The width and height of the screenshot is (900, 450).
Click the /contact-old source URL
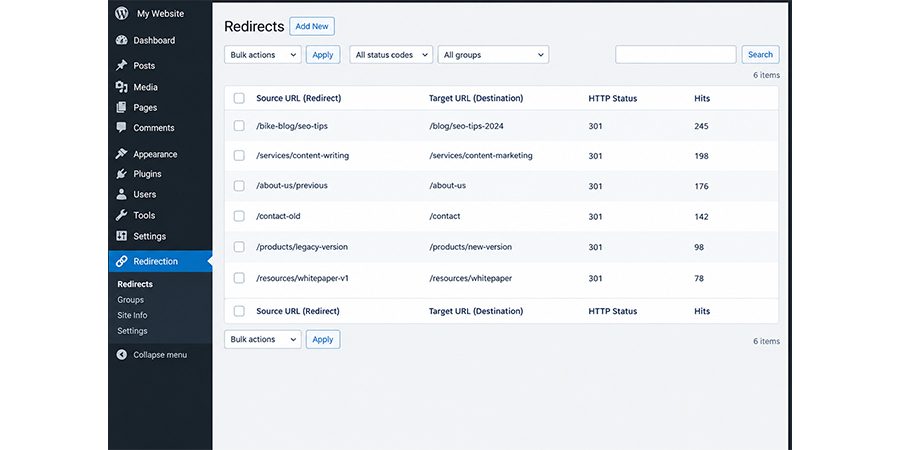point(278,216)
